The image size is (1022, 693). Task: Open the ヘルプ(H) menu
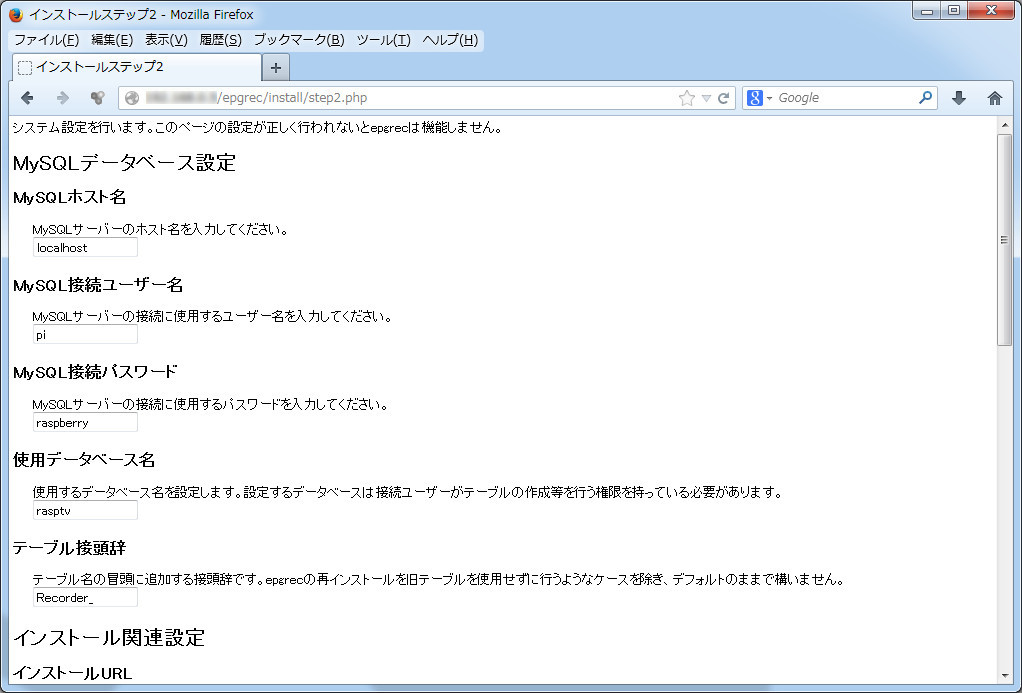450,40
